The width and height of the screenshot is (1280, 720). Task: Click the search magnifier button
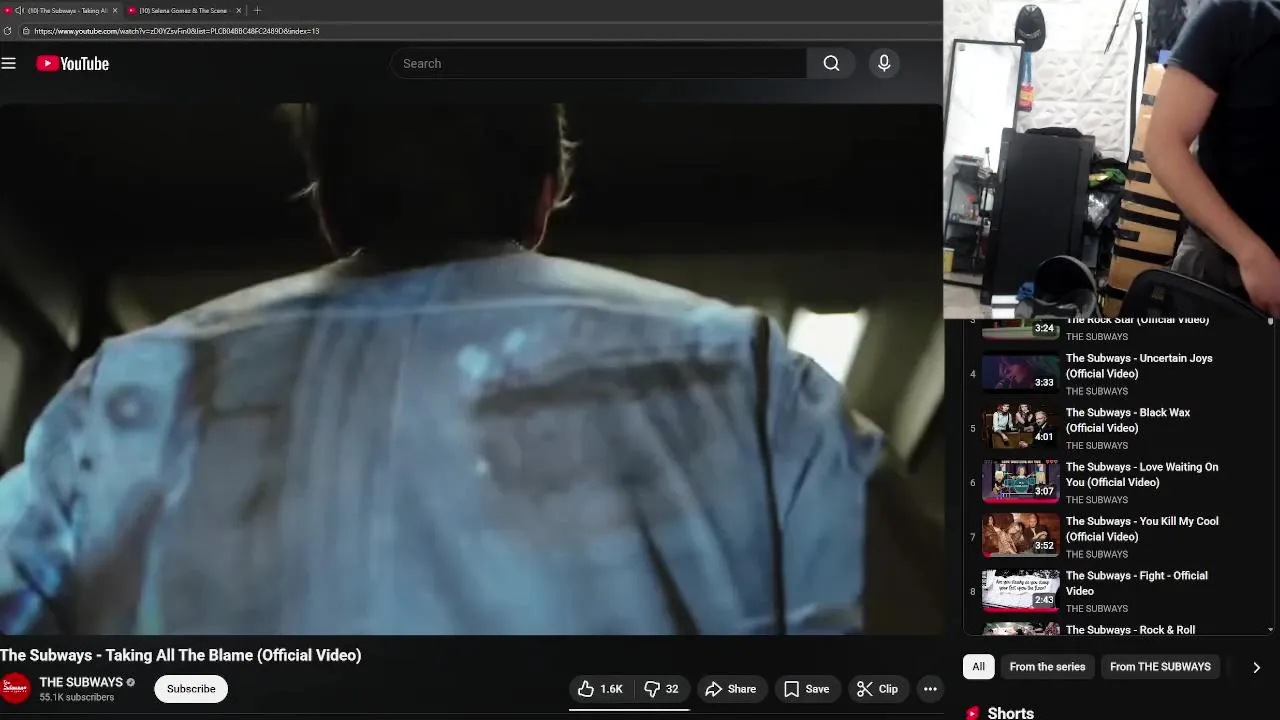[831, 63]
